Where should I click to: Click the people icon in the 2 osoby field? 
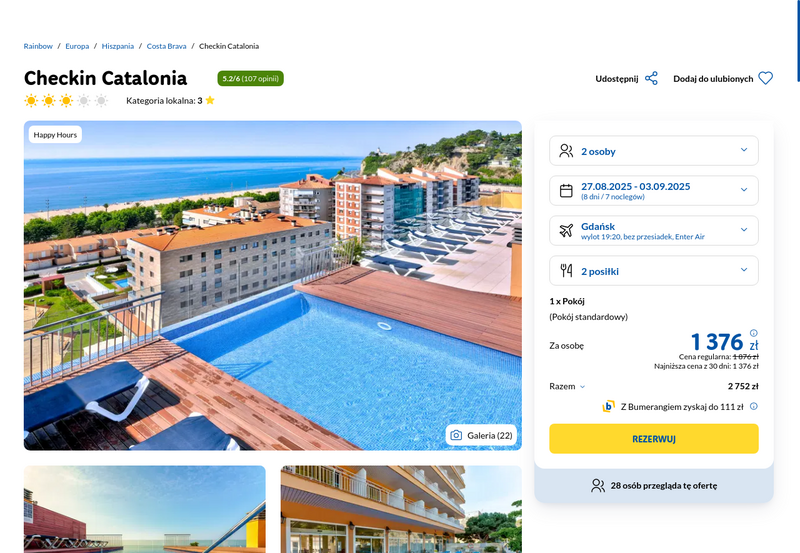tap(566, 151)
